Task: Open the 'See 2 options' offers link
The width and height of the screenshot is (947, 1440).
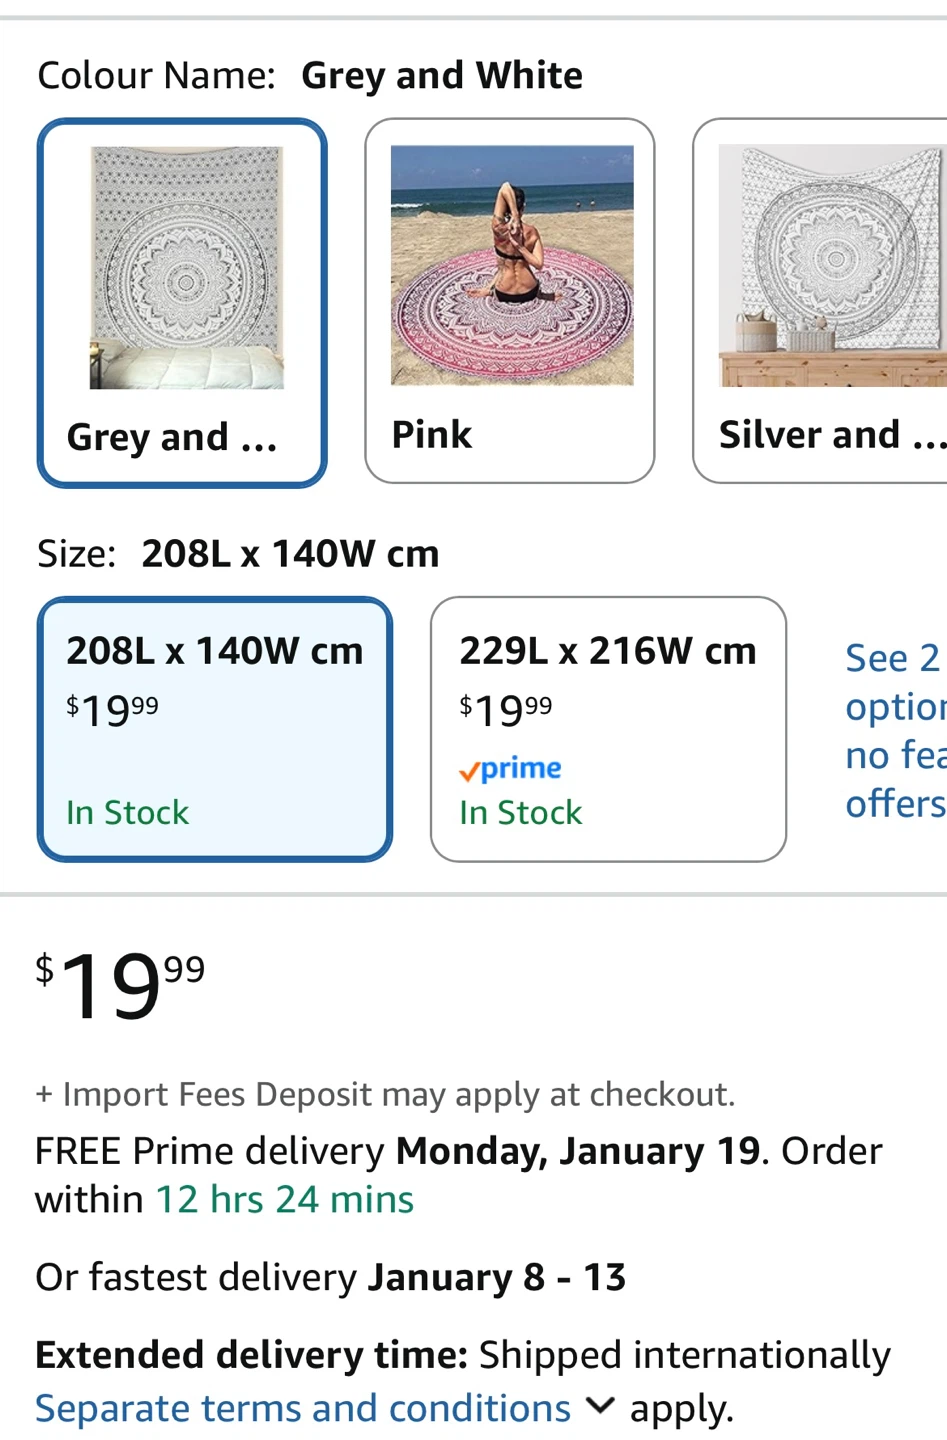Action: 893,730
